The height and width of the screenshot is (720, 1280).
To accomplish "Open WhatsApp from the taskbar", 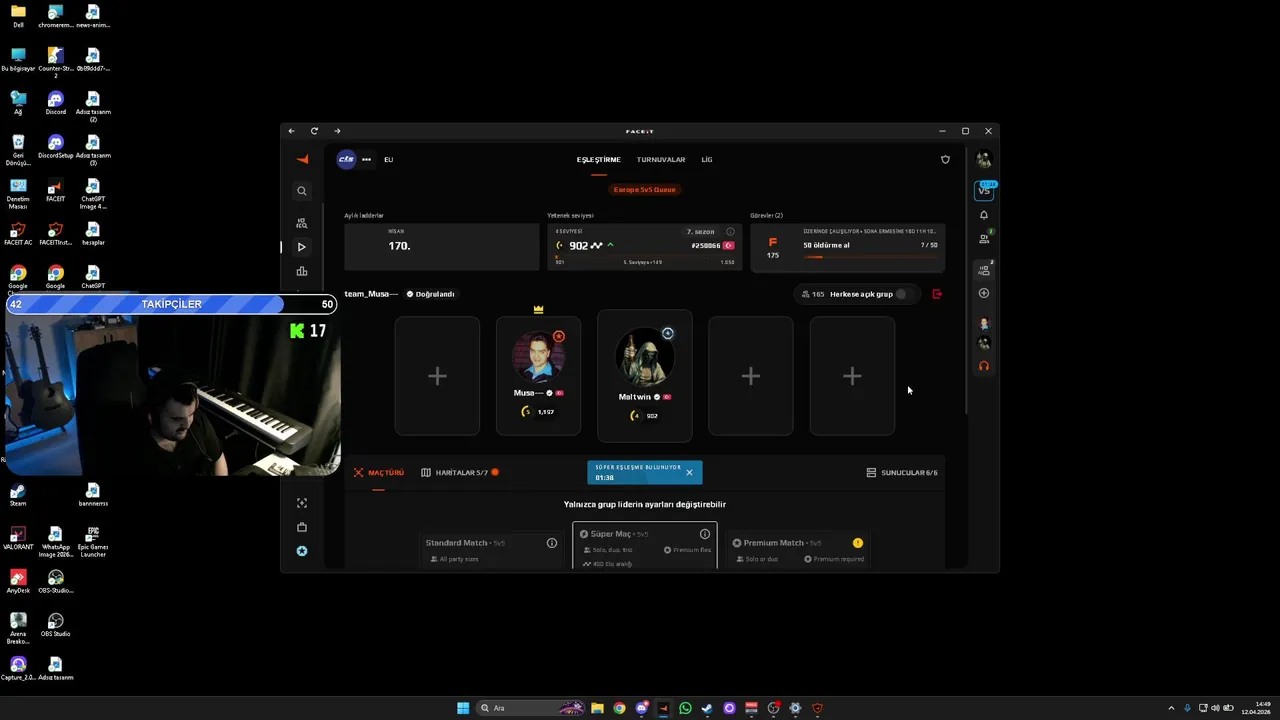I will (x=685, y=708).
